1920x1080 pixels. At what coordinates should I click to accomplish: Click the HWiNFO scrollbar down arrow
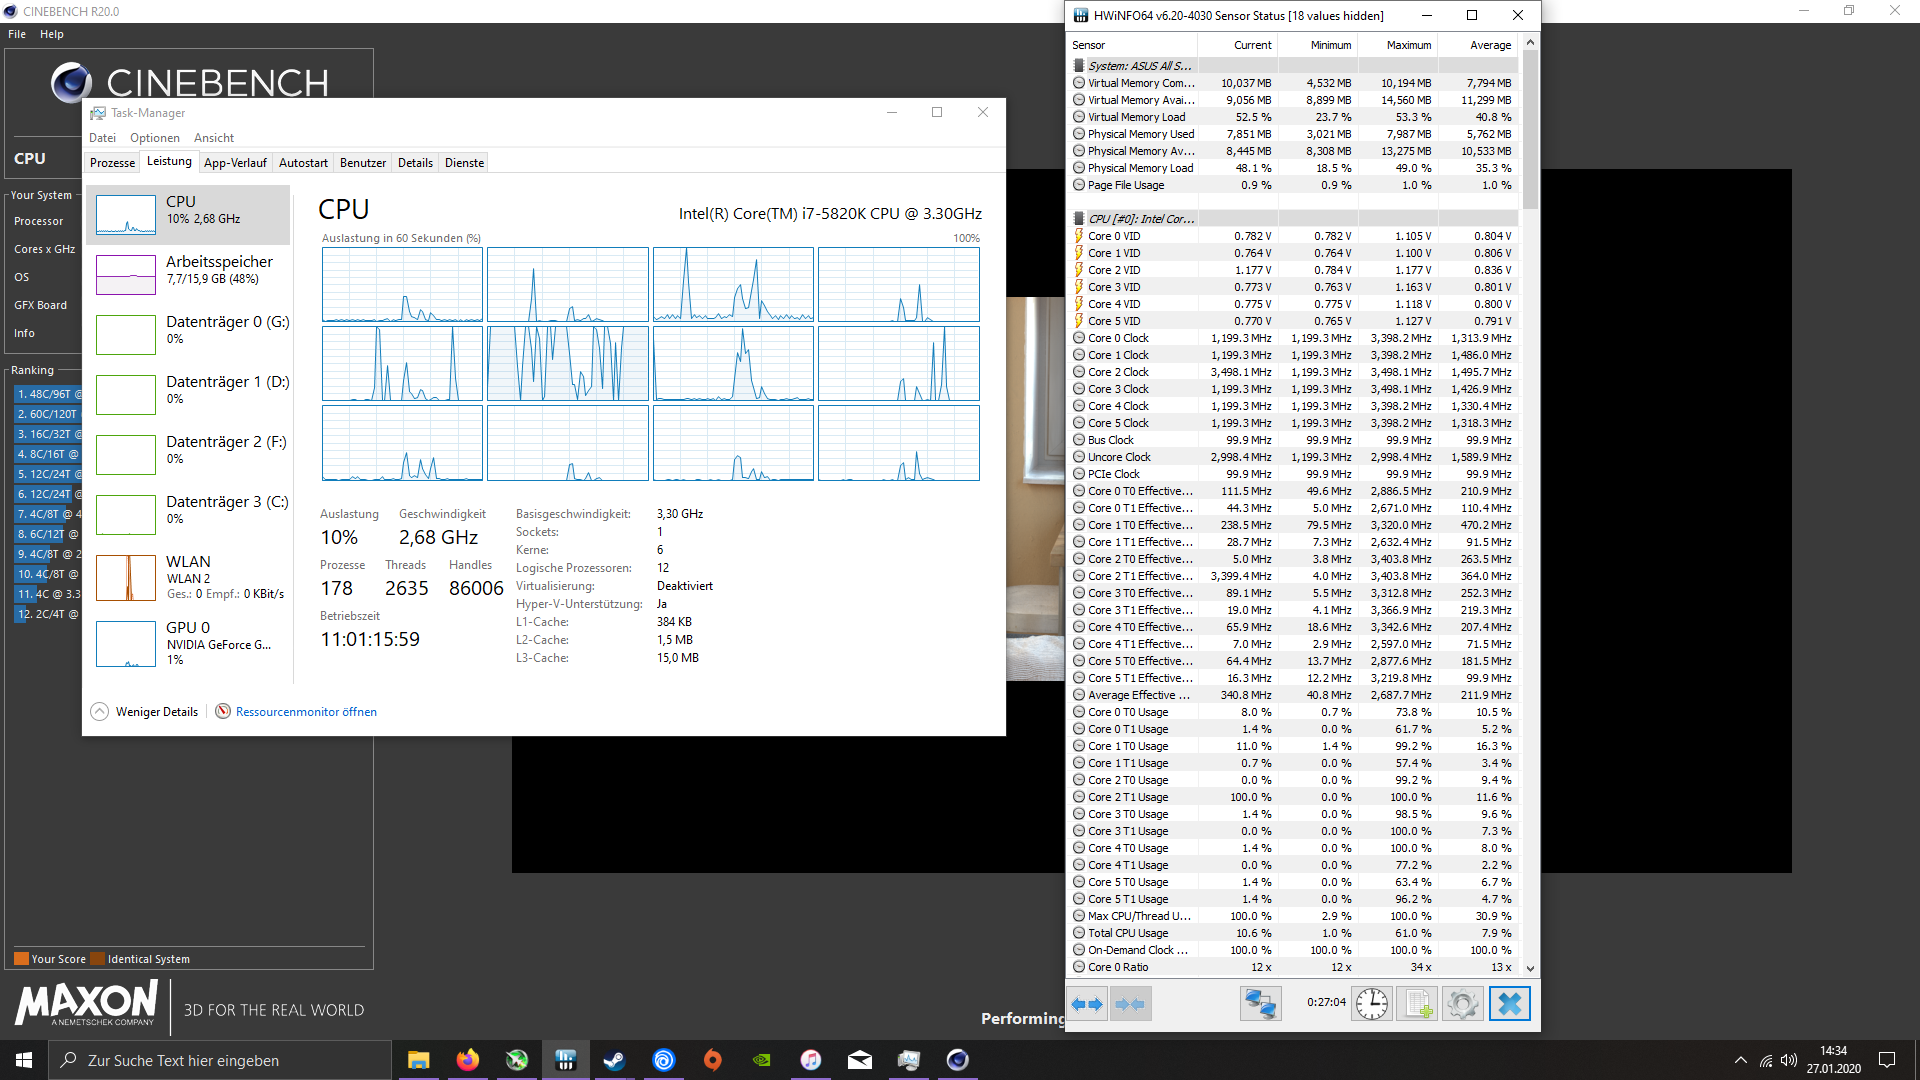(1530, 968)
